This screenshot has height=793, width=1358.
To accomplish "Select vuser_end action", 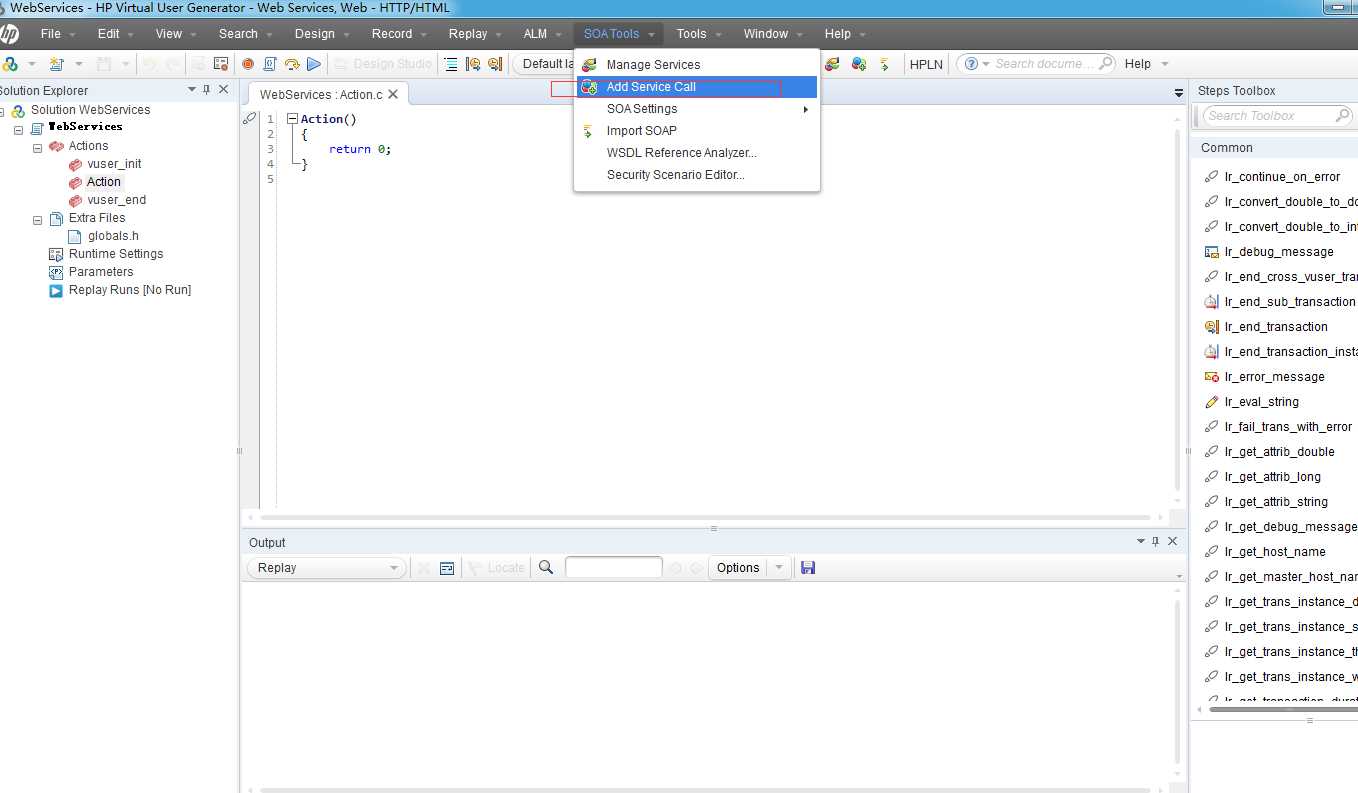I will (x=117, y=200).
